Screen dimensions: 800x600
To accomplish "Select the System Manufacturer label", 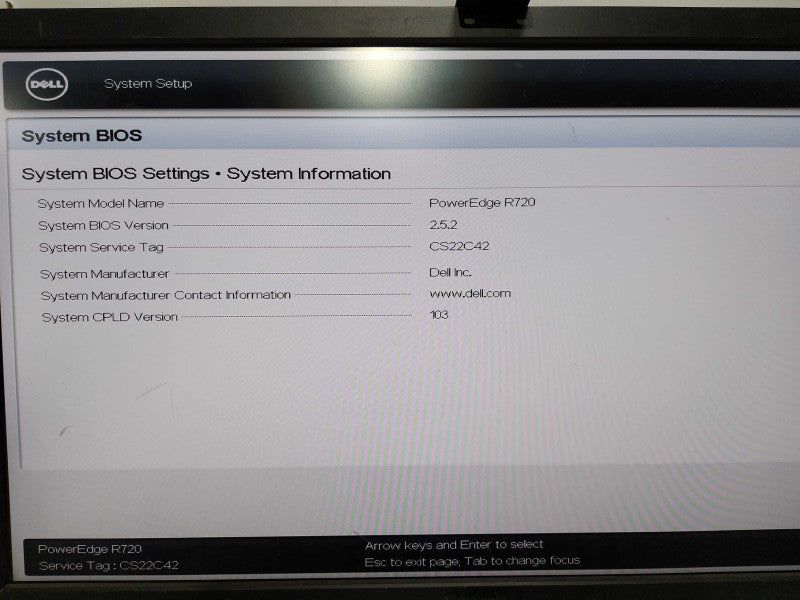I will click(105, 274).
